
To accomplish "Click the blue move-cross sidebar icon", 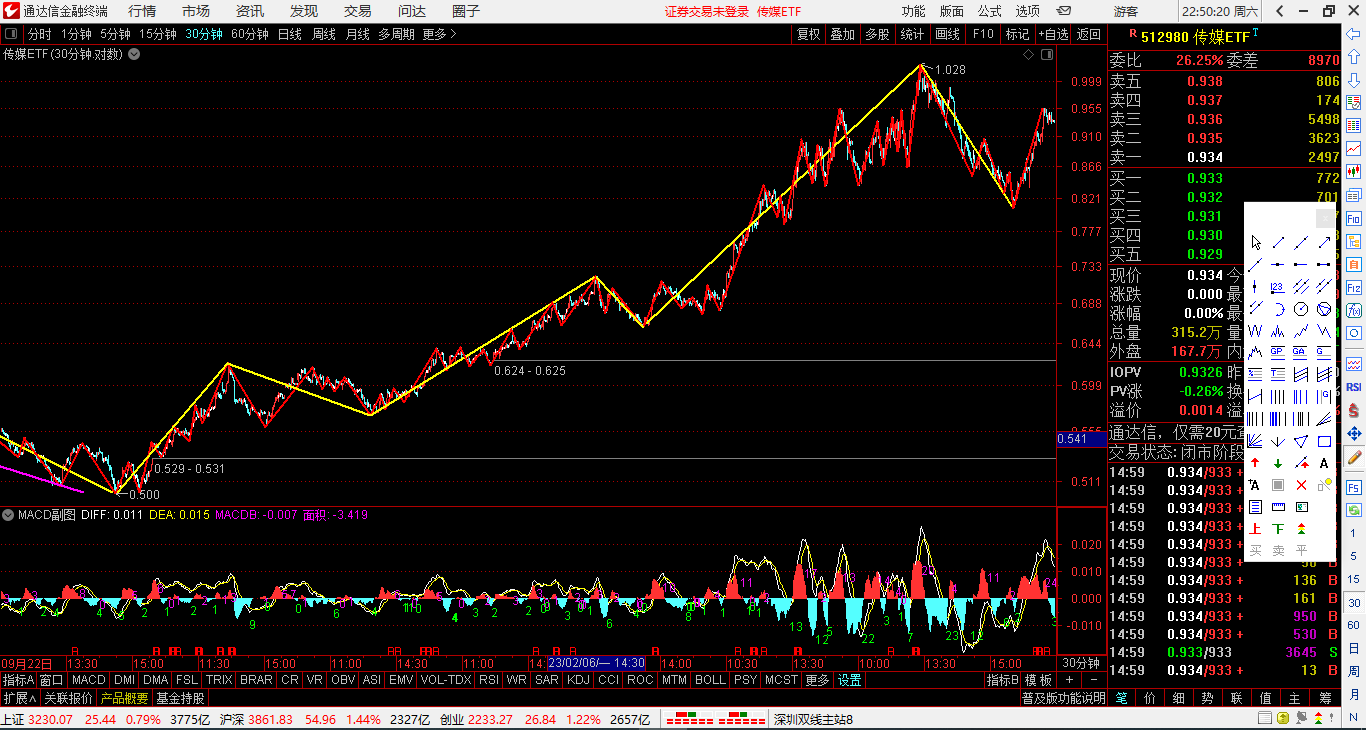I will point(1354,433).
